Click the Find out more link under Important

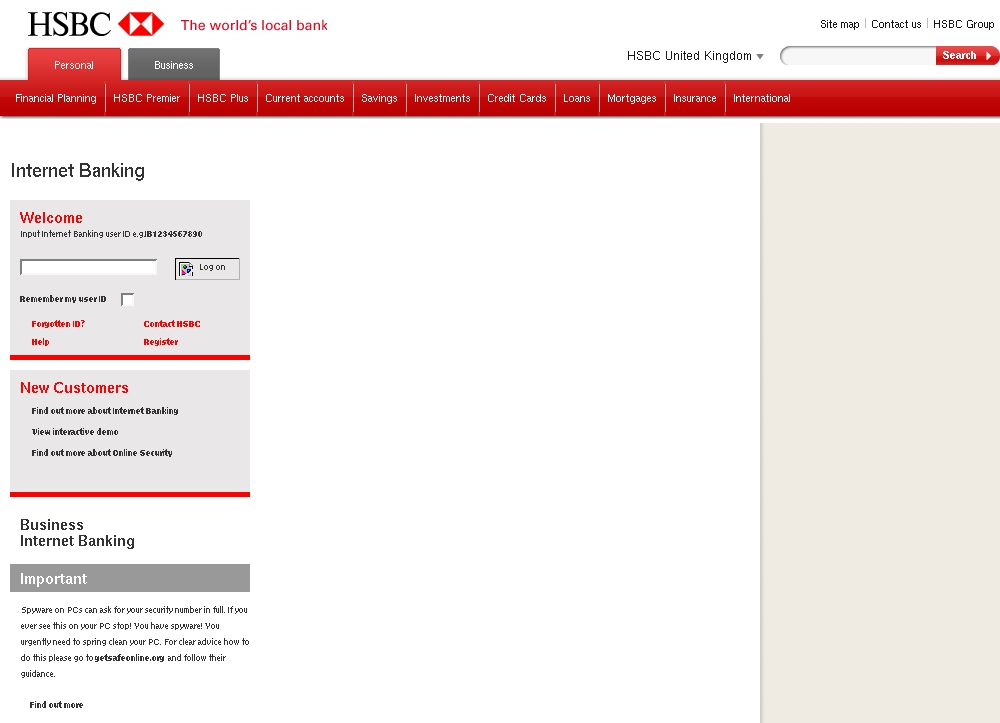point(56,705)
